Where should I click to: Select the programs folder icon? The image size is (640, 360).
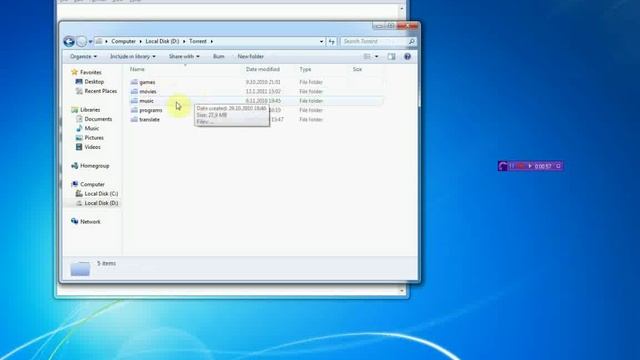click(x=134, y=110)
